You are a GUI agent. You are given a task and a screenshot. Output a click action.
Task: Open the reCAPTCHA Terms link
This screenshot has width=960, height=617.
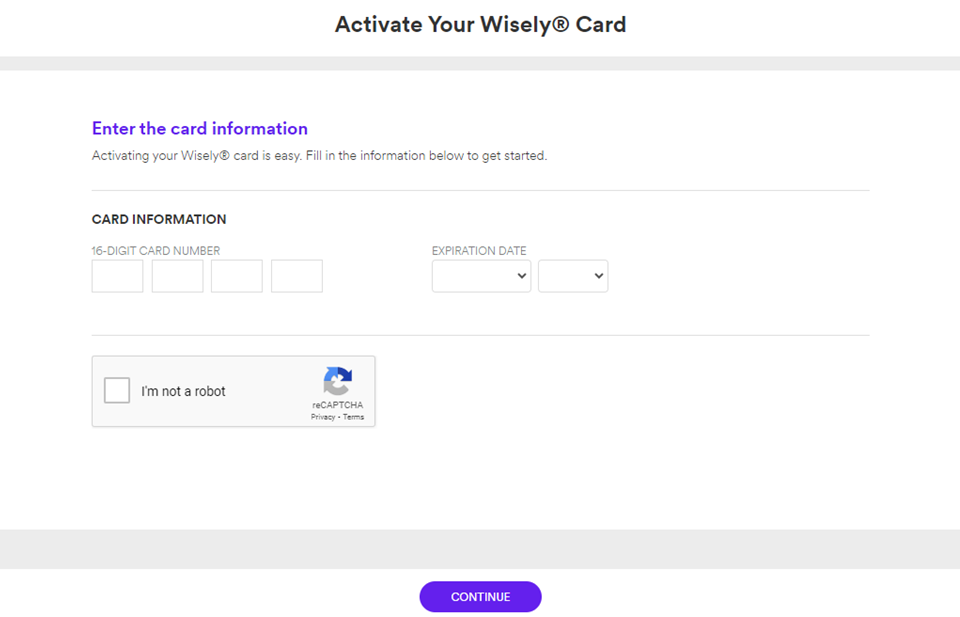click(x=353, y=417)
